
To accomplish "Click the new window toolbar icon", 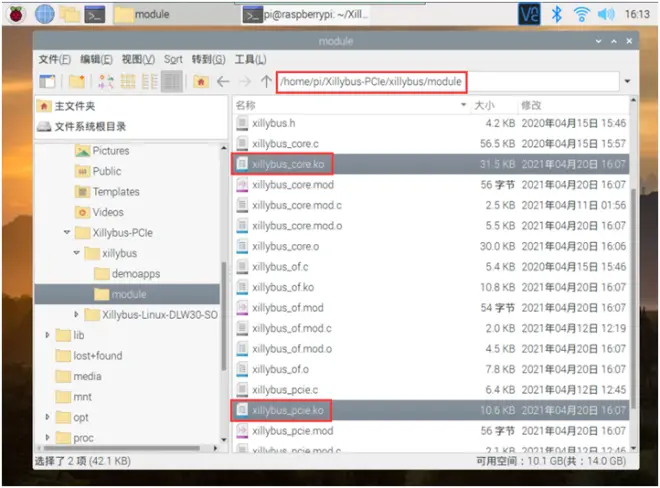I will coord(47,81).
